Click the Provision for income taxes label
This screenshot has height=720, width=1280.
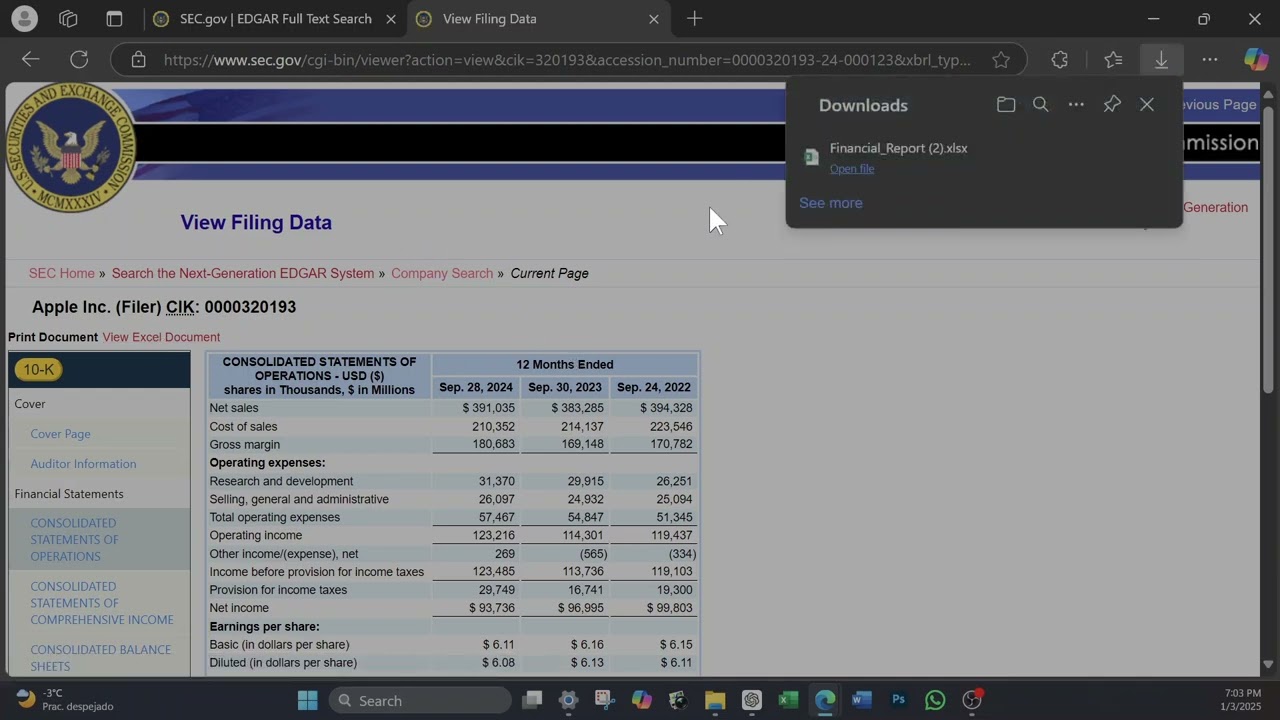[278, 590]
